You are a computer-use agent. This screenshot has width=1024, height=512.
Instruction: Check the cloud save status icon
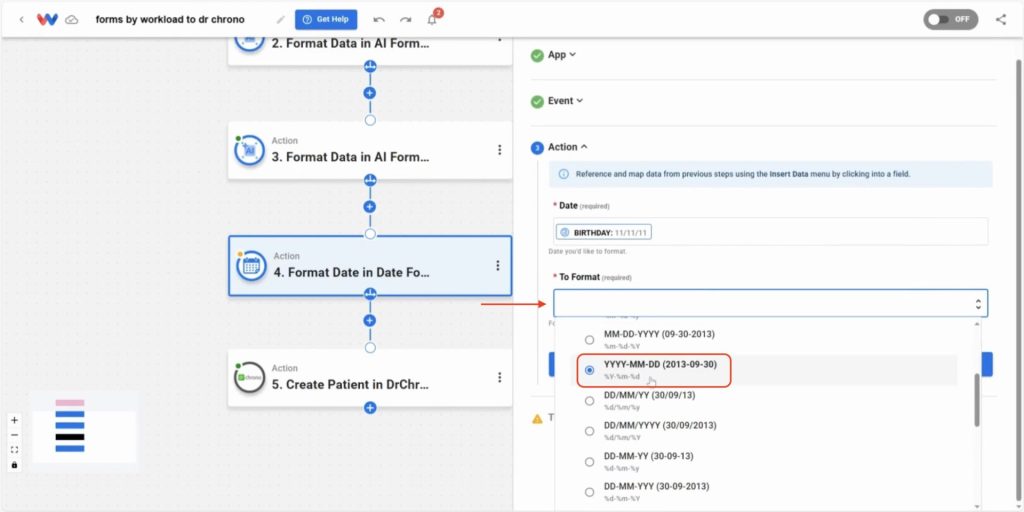[x=72, y=20]
